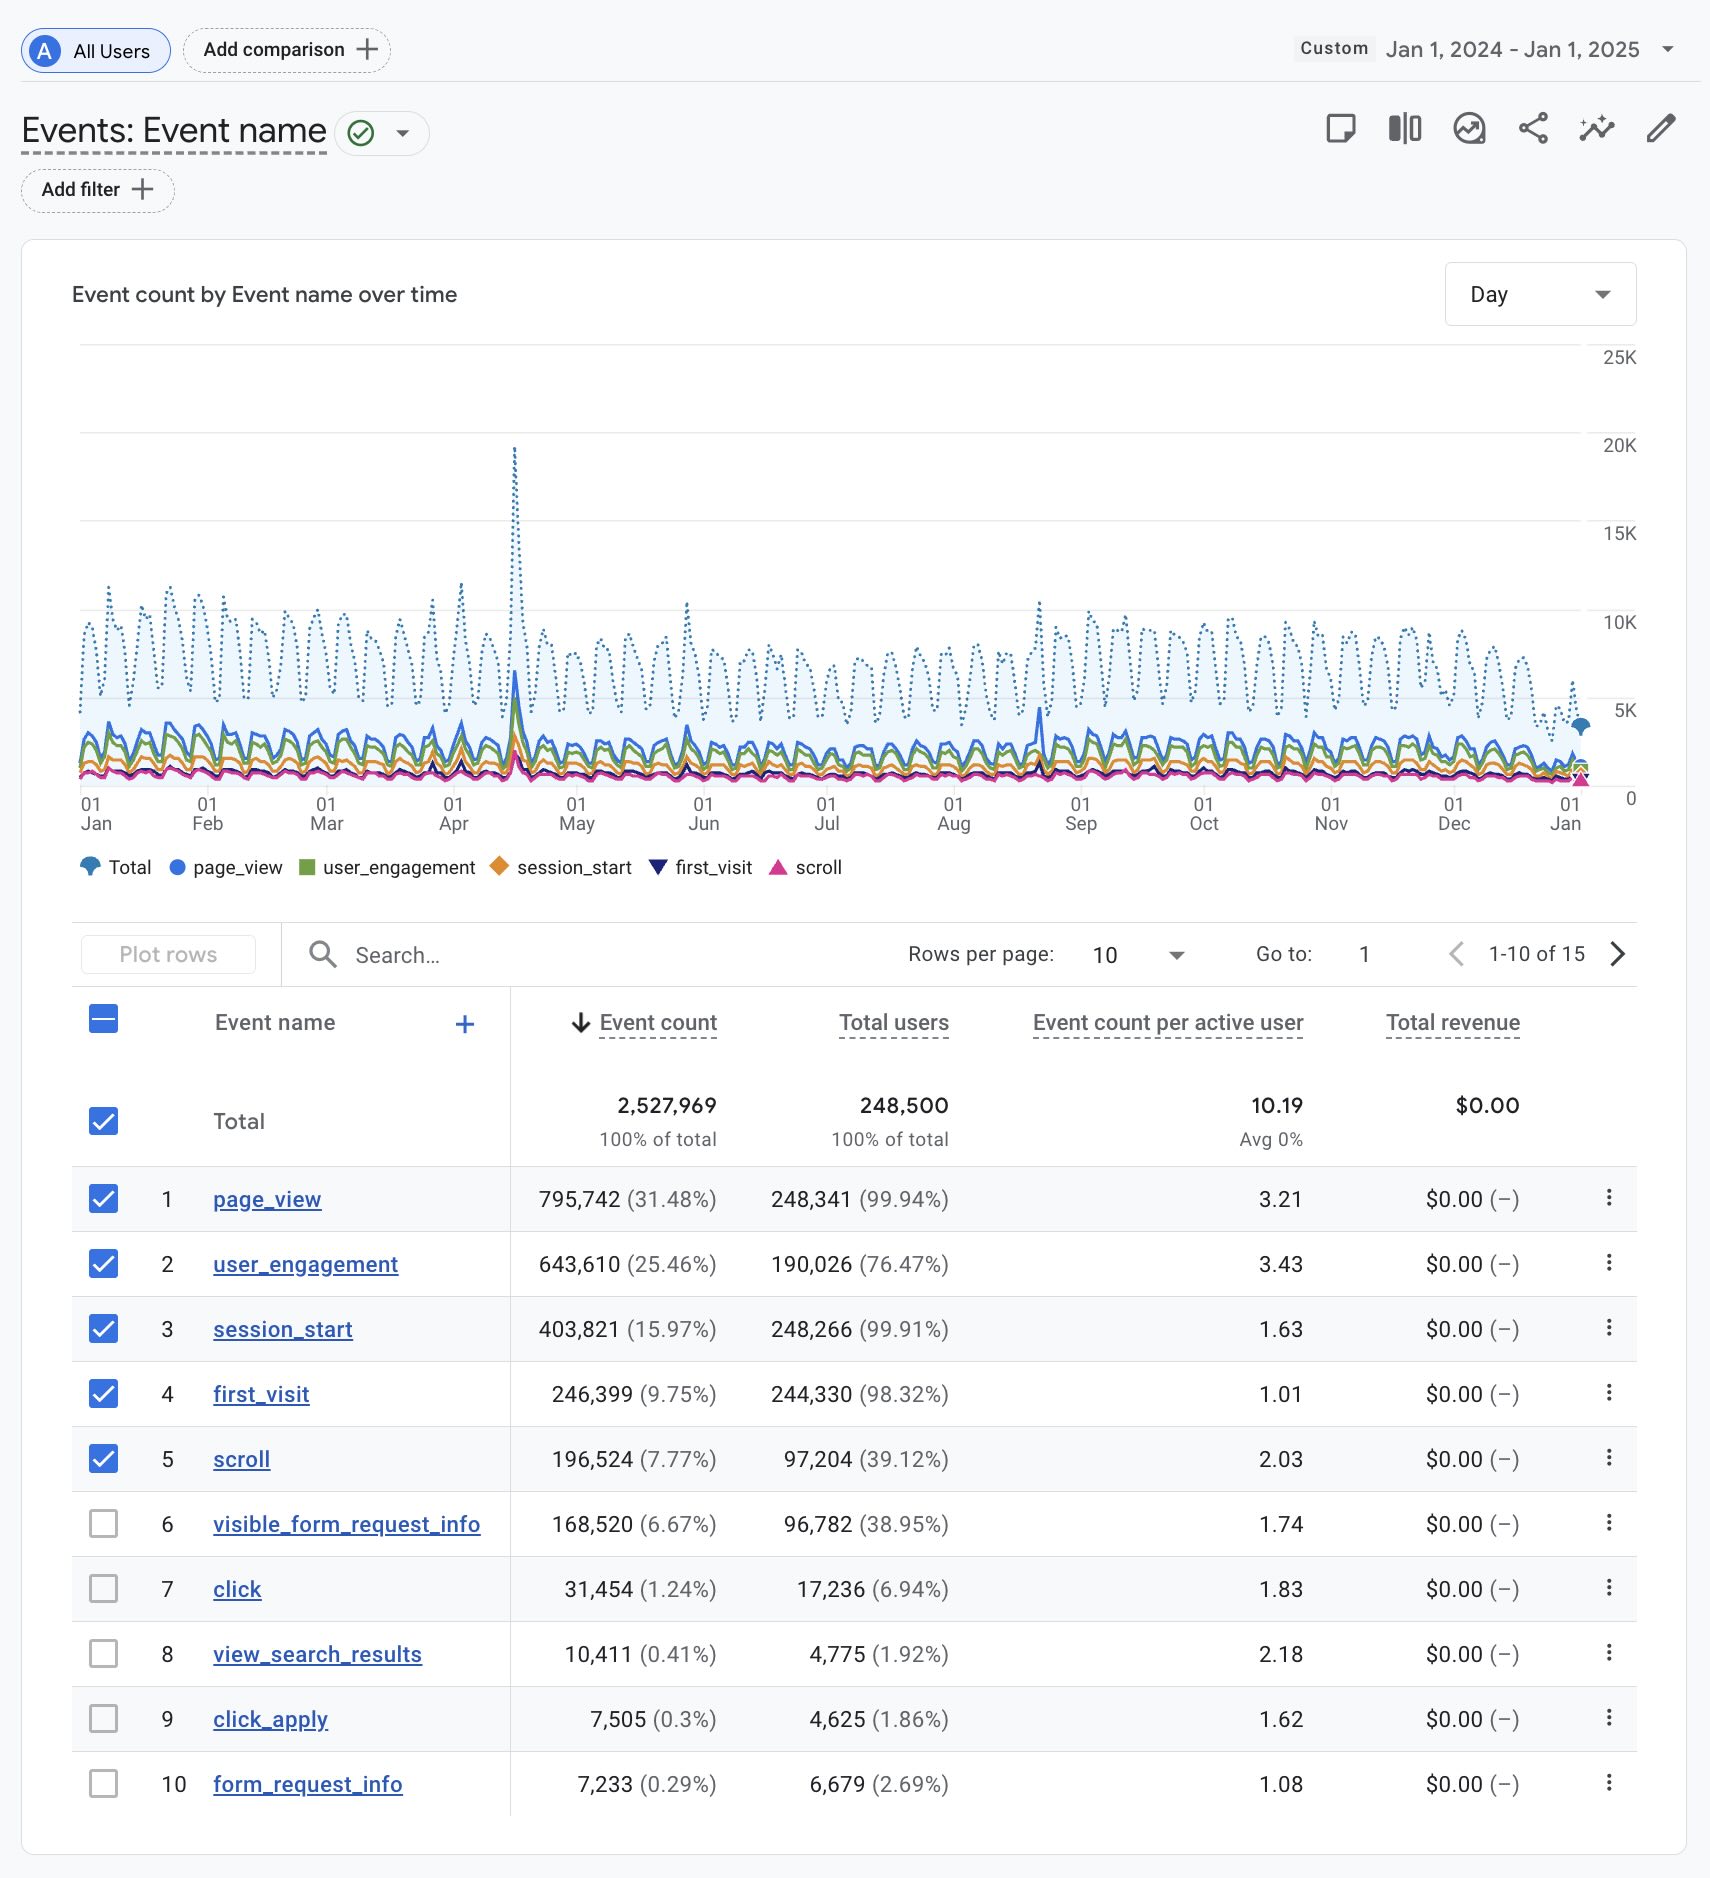This screenshot has width=1710, height=1878.
Task: Toggle the scroll legend pink triangle
Action: tap(778, 867)
